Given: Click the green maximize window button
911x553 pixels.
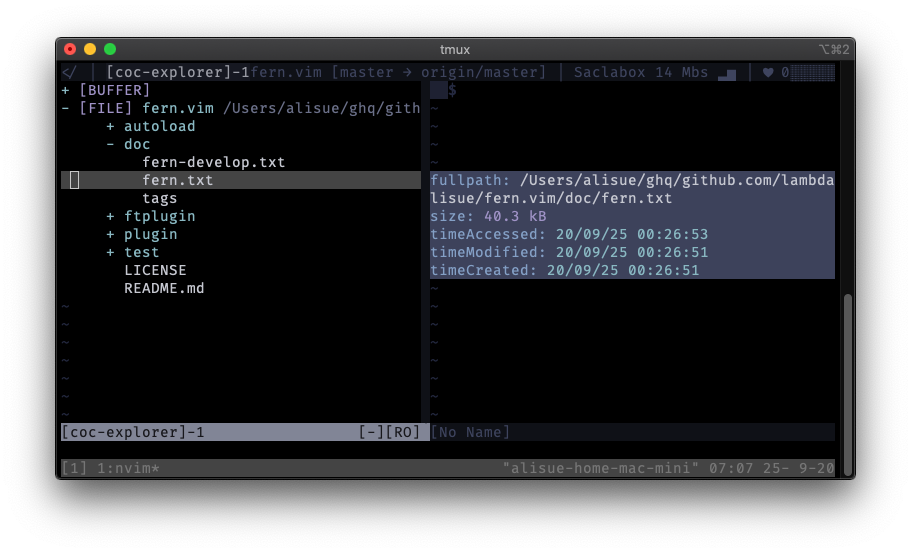Looking at the screenshot, I should 110,49.
